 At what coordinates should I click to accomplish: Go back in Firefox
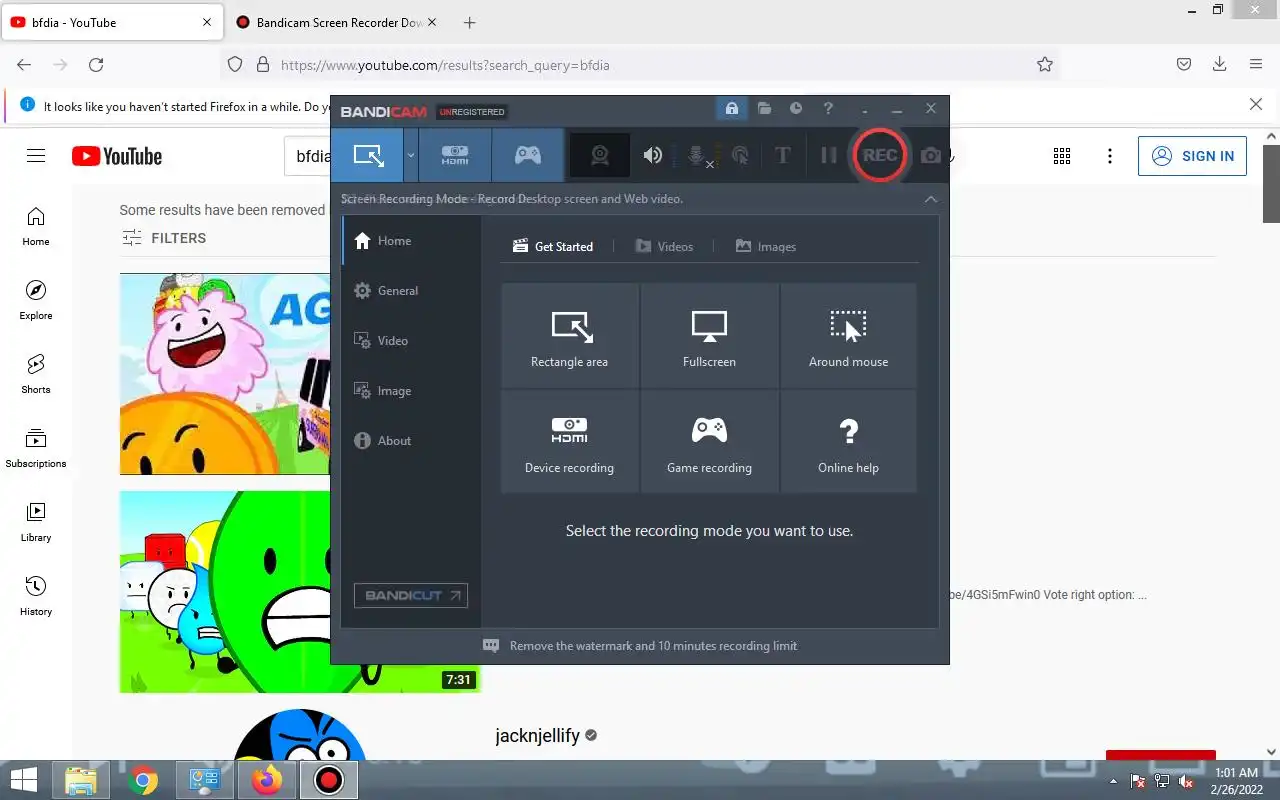tap(24, 65)
